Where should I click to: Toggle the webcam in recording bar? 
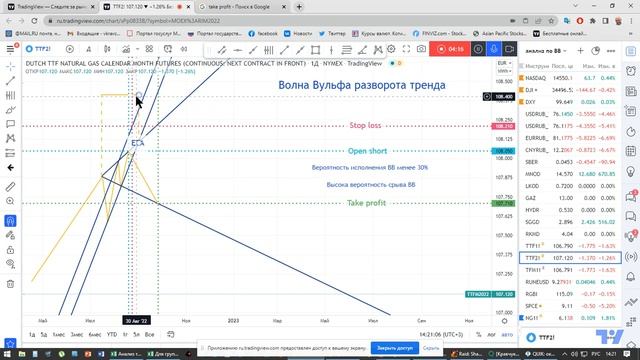click(x=509, y=49)
